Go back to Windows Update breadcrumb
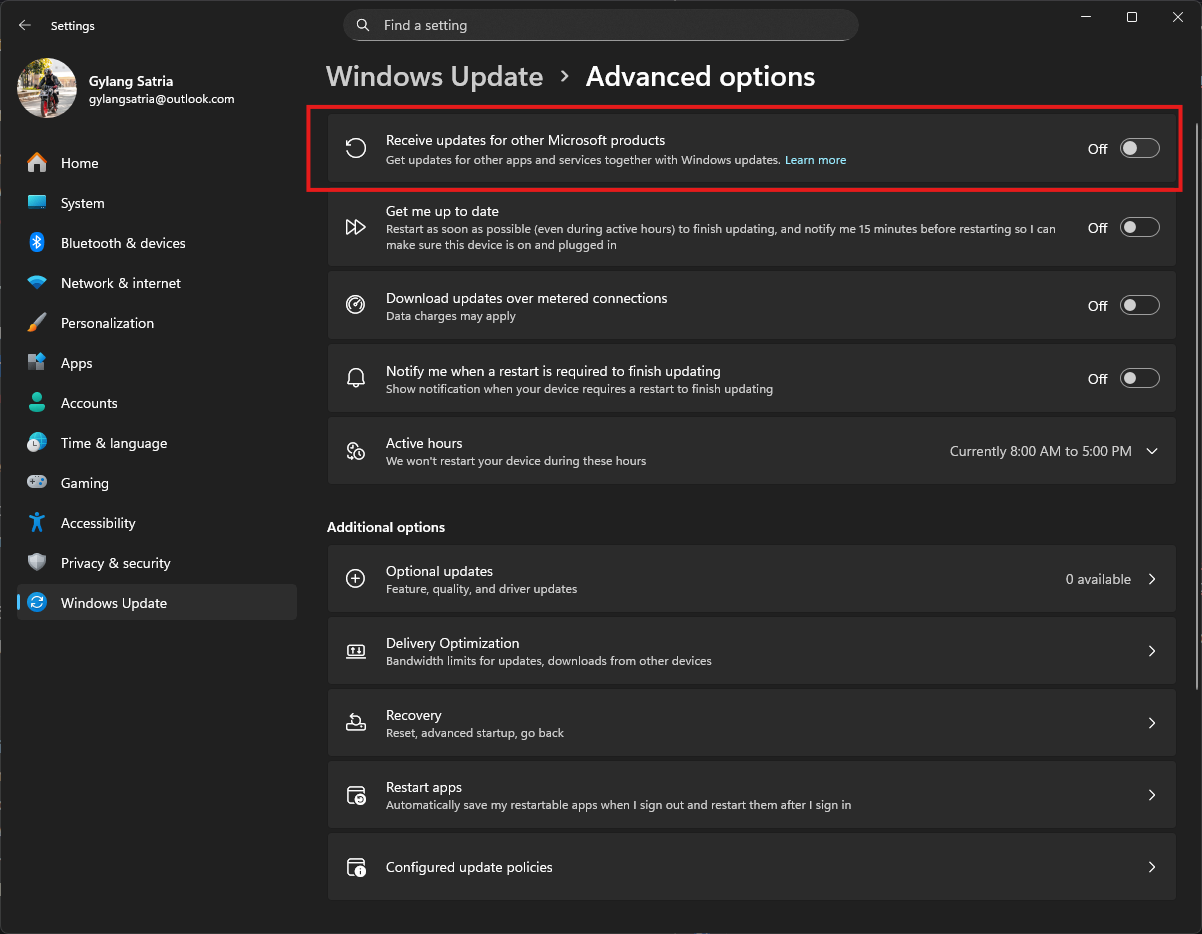 (434, 77)
